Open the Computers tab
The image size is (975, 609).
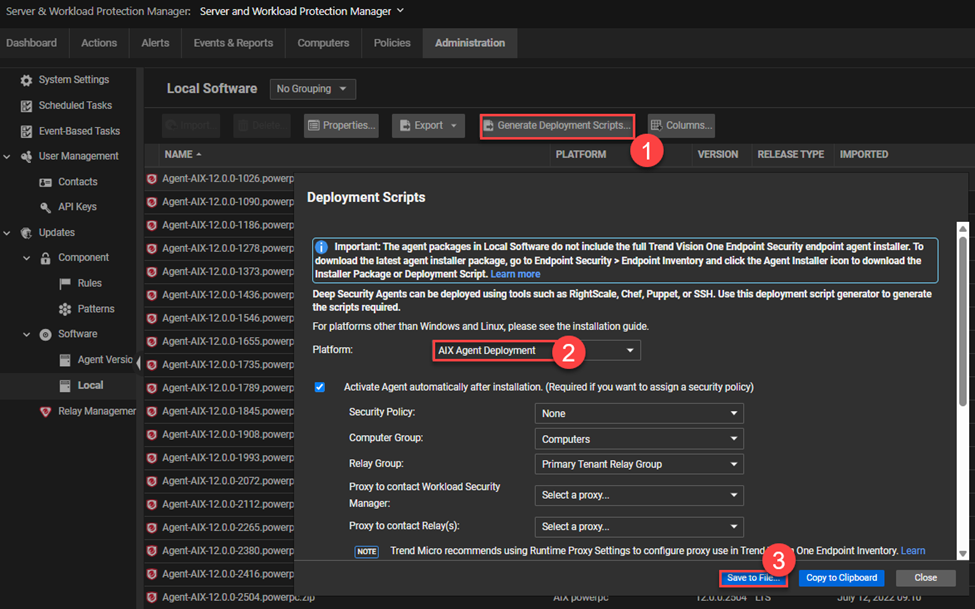pos(323,43)
